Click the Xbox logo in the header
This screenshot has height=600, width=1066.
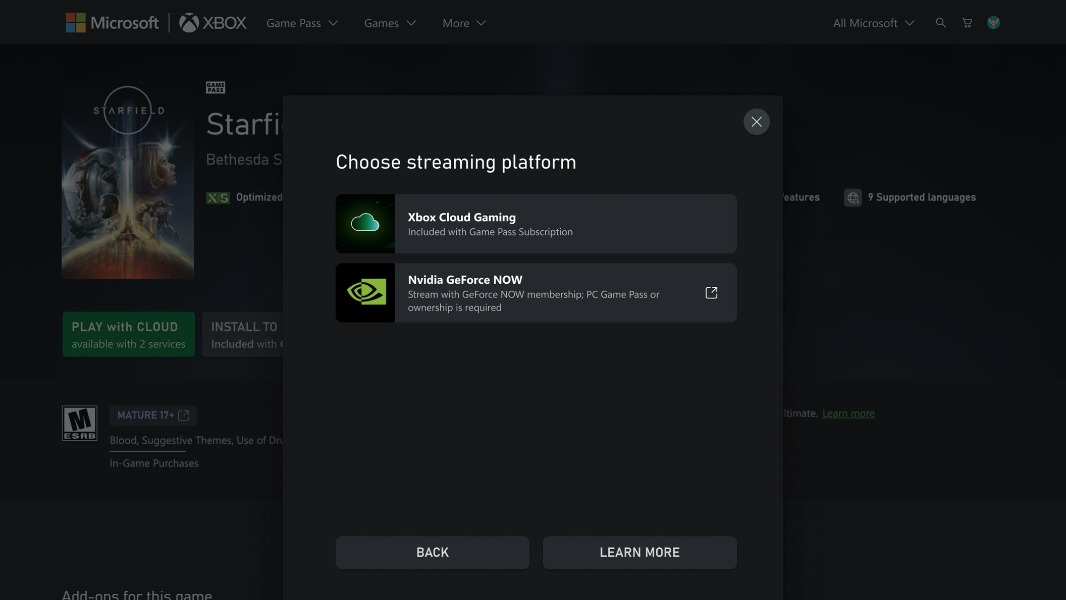click(212, 22)
